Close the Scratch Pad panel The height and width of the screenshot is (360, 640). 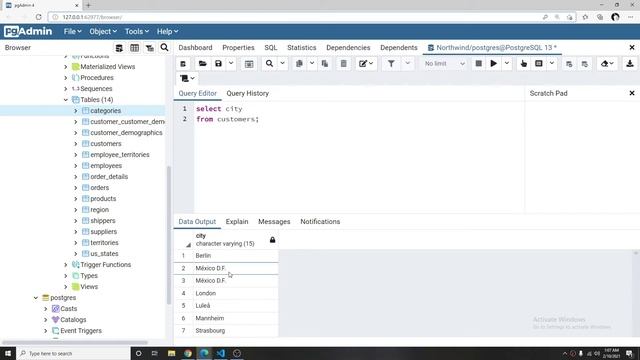[632, 93]
